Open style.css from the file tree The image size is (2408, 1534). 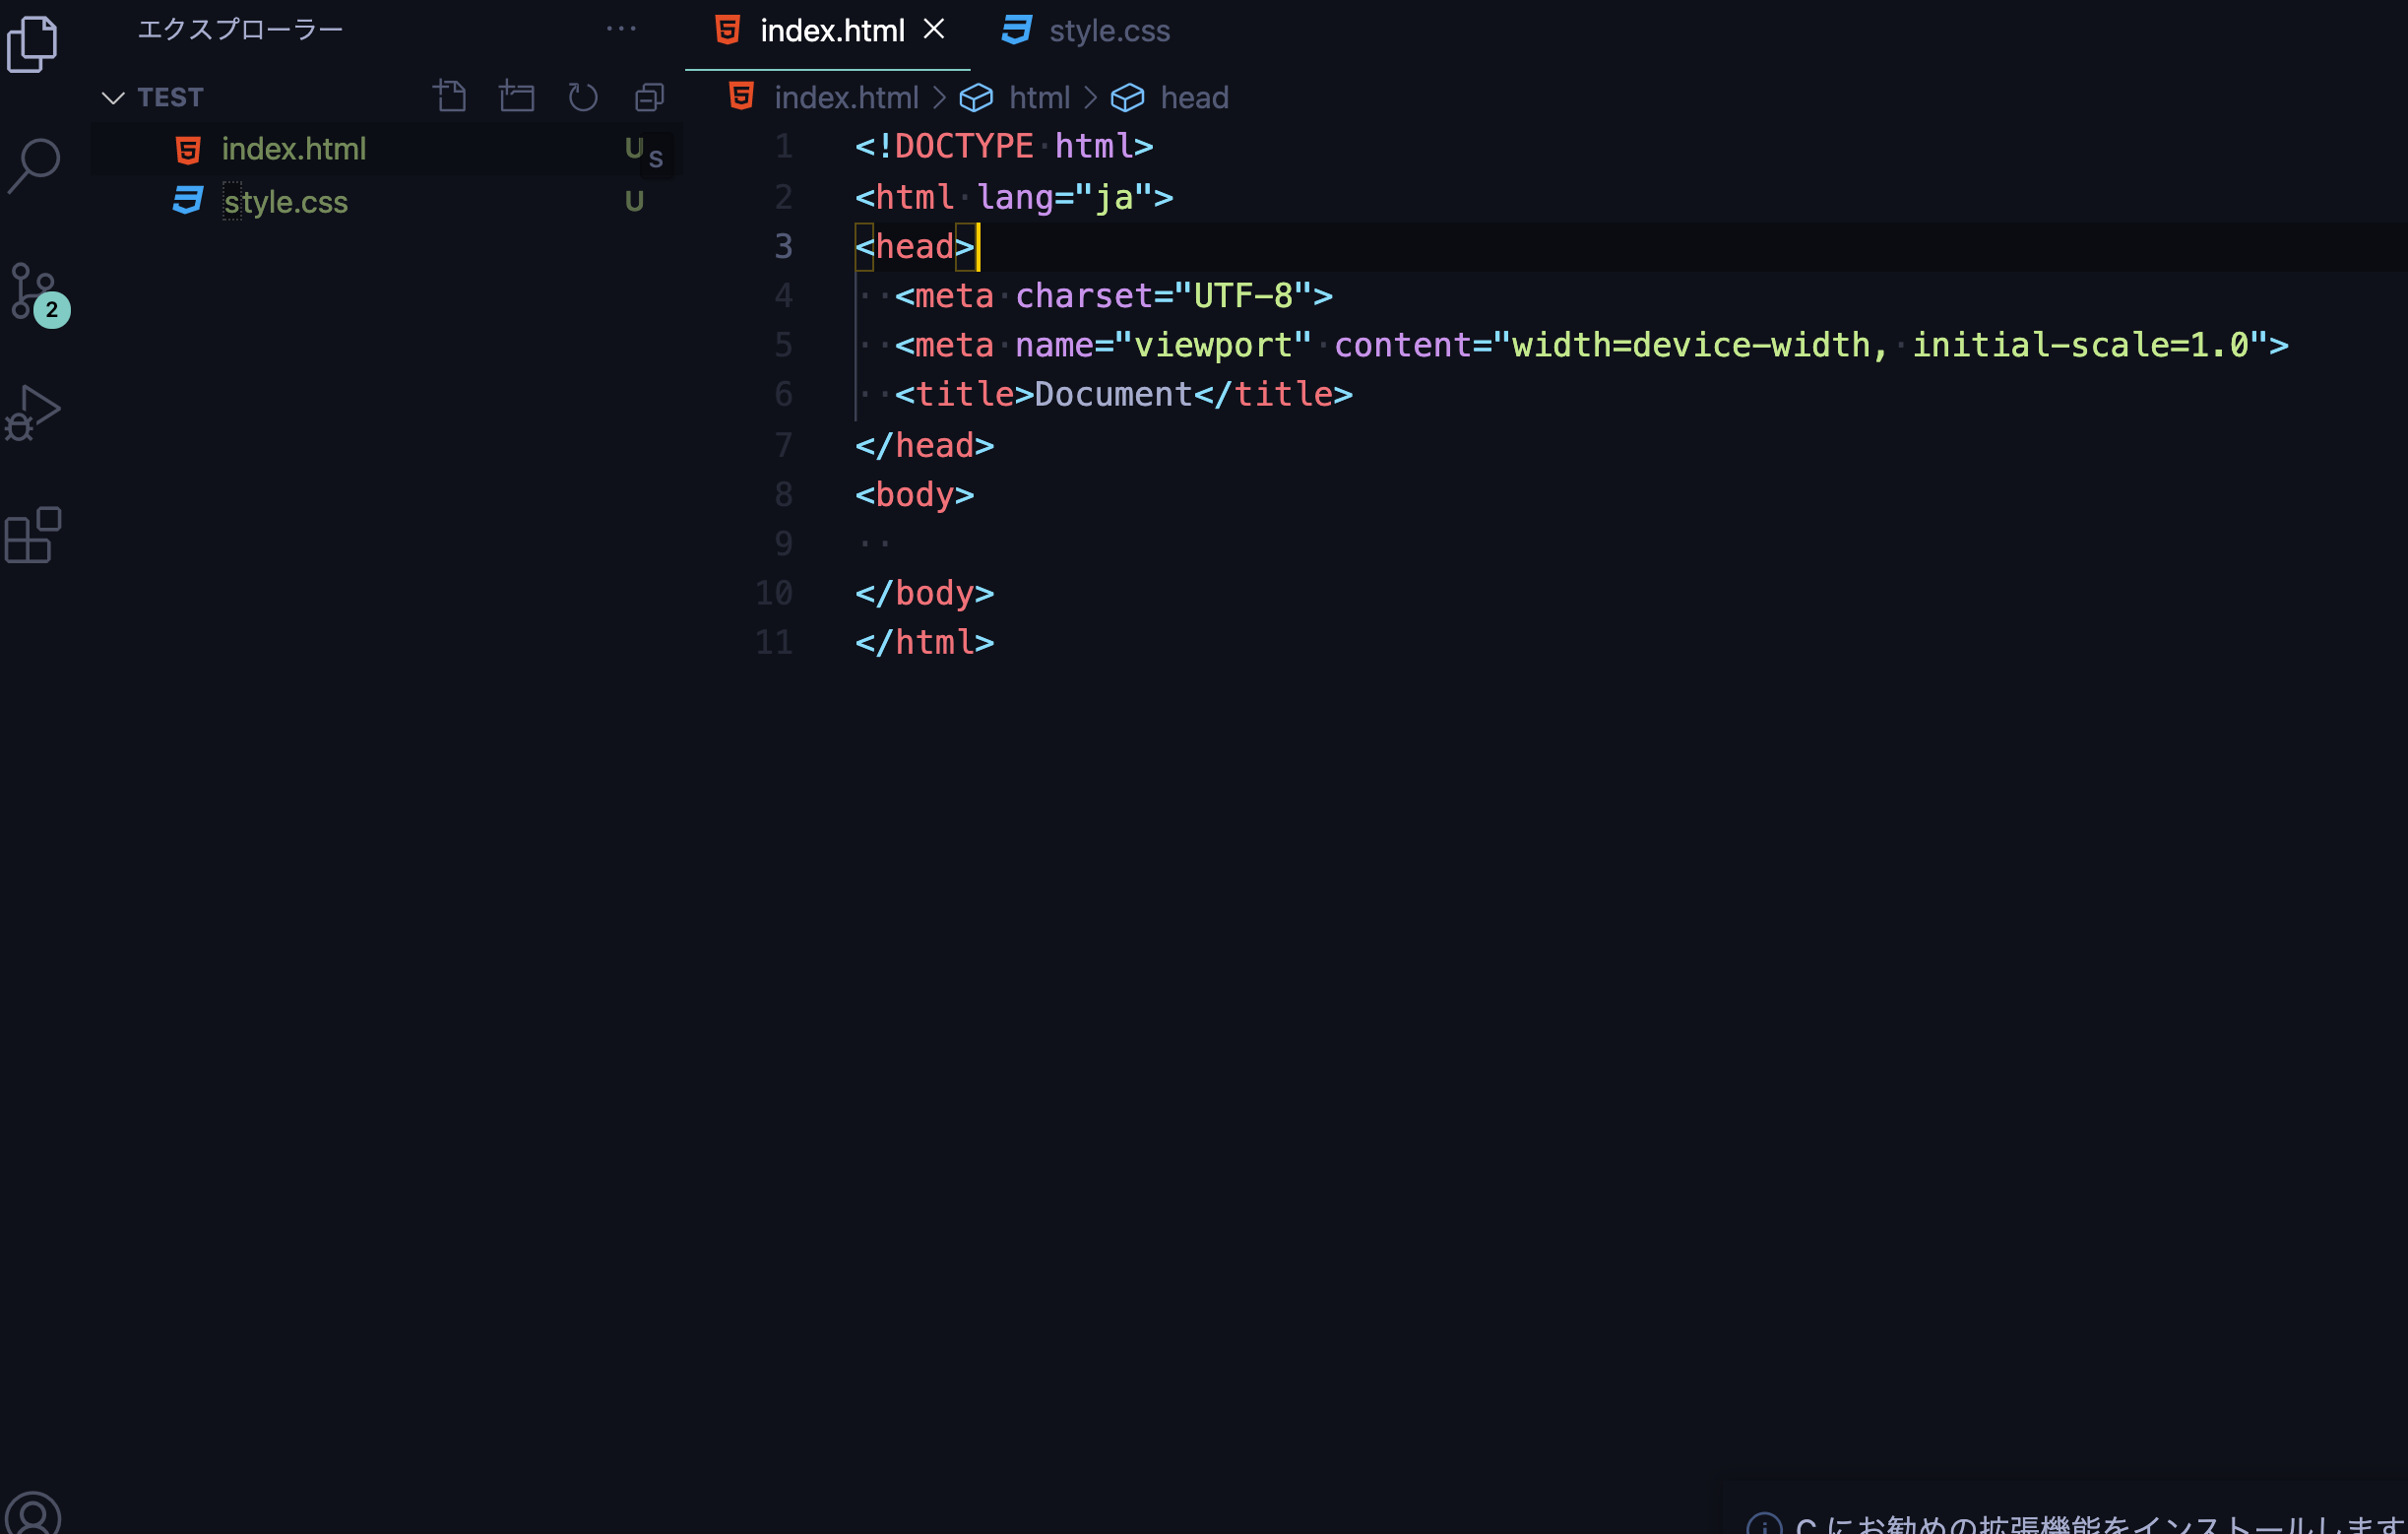coord(285,202)
